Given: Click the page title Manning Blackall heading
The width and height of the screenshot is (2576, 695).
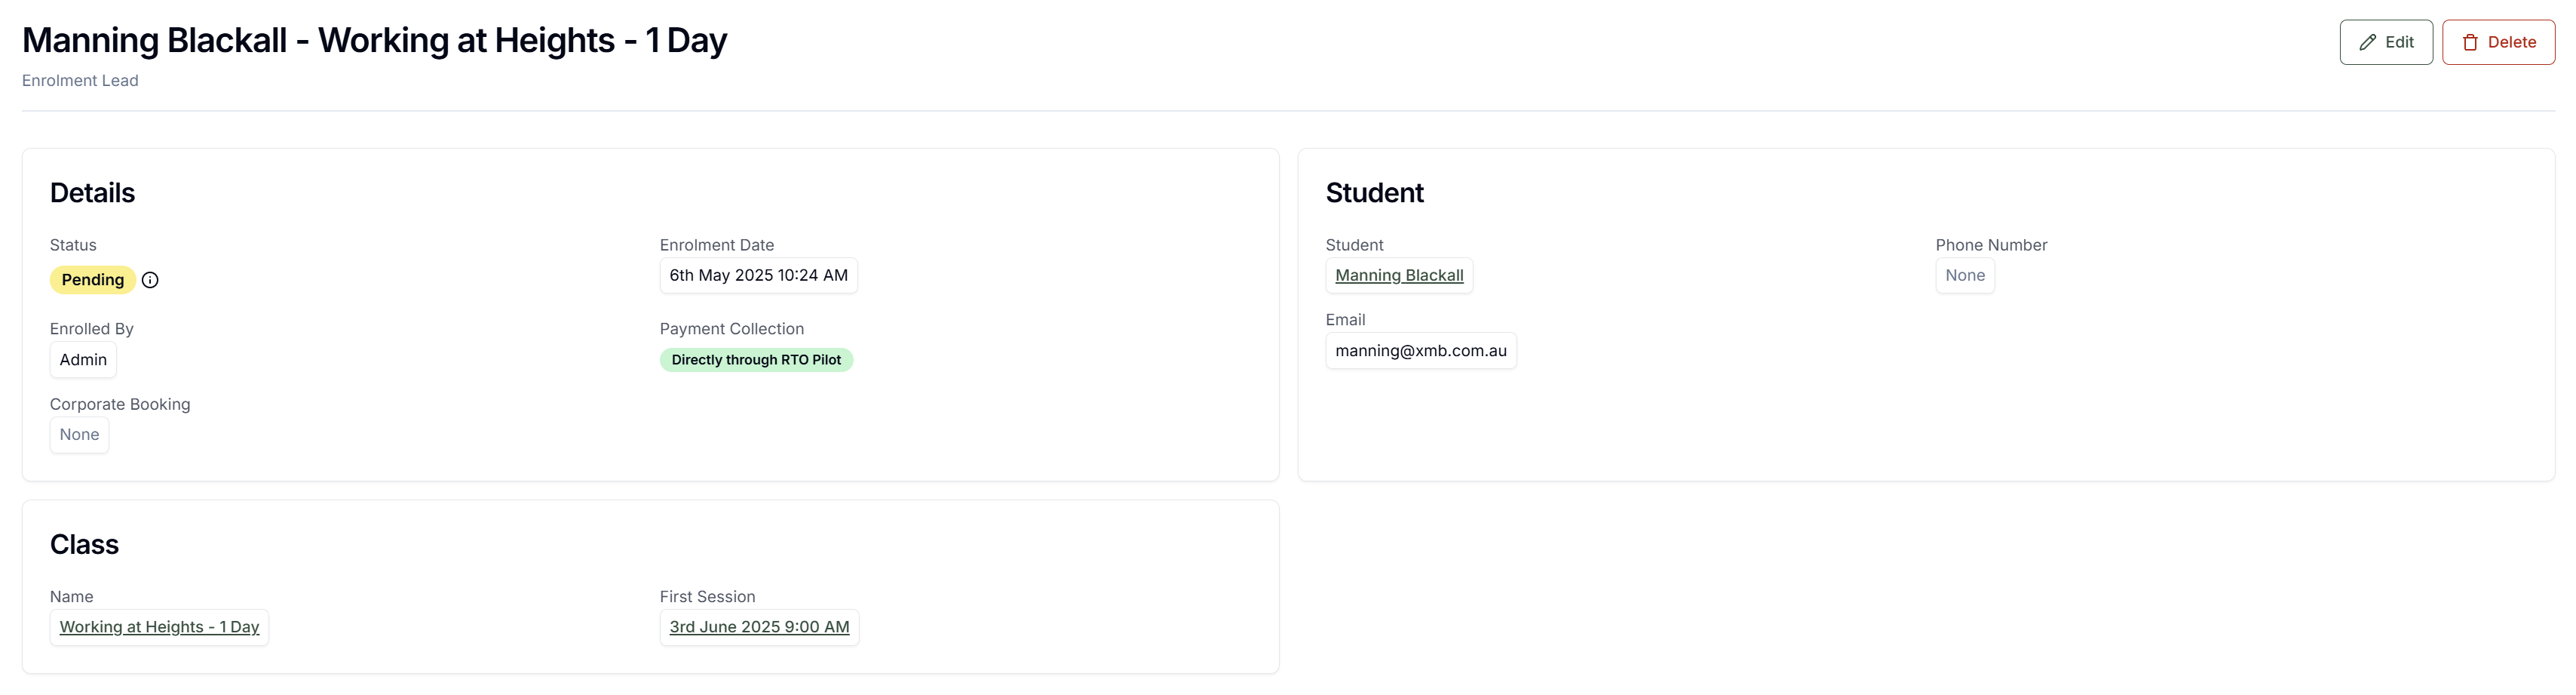Looking at the screenshot, I should [x=374, y=40].
